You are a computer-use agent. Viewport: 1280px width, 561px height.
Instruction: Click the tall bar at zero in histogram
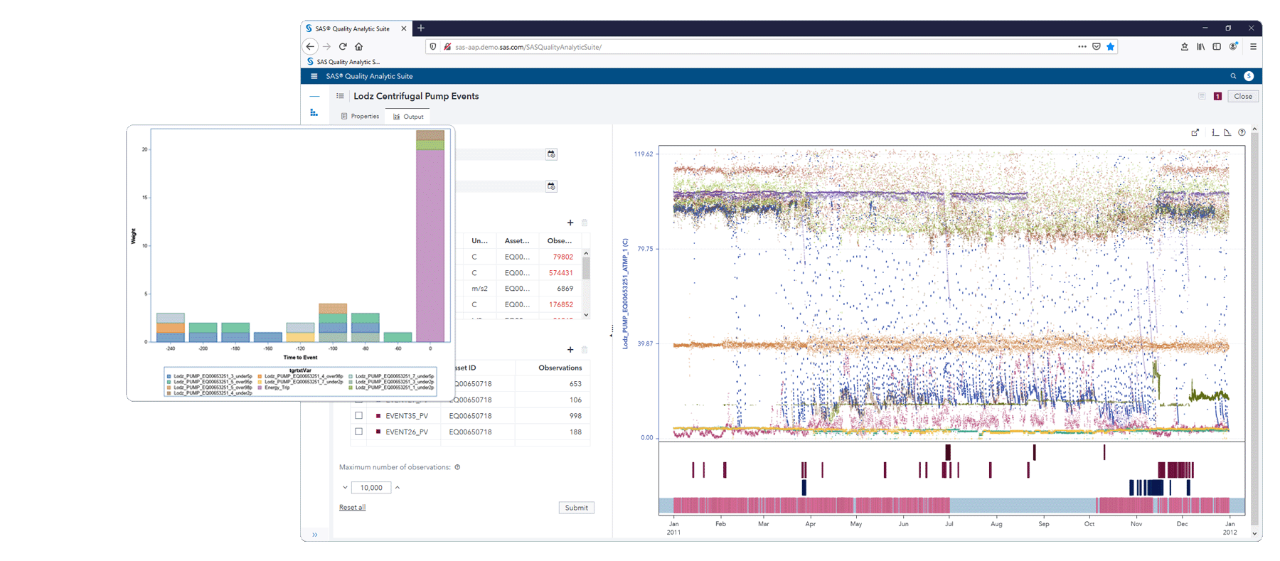coord(430,236)
